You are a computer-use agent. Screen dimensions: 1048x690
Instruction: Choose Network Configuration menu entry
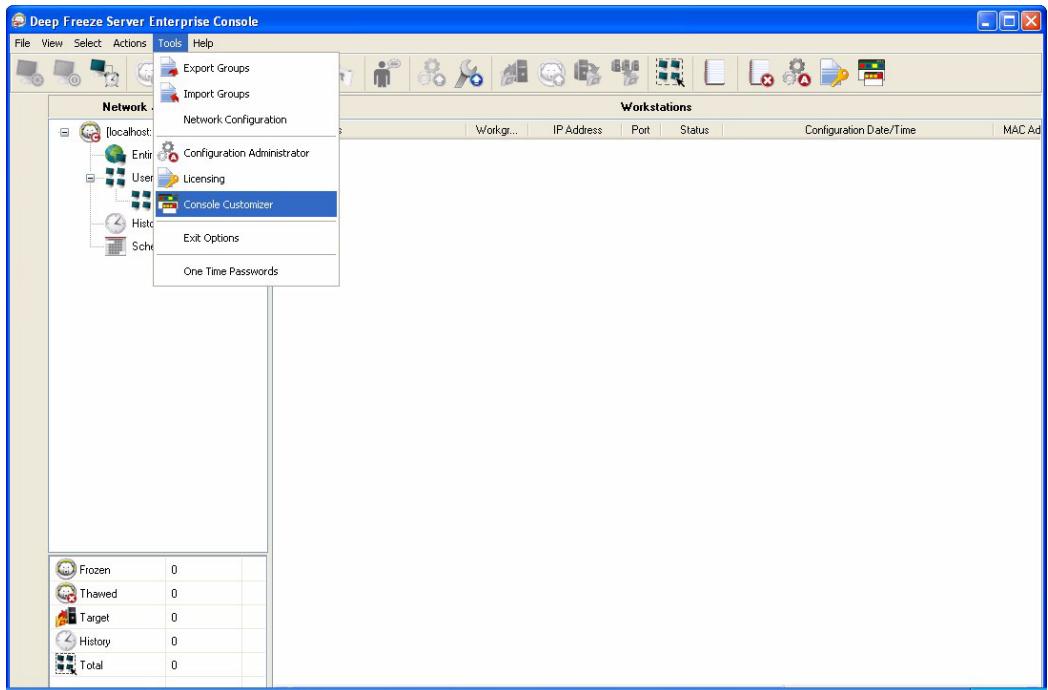246,120
